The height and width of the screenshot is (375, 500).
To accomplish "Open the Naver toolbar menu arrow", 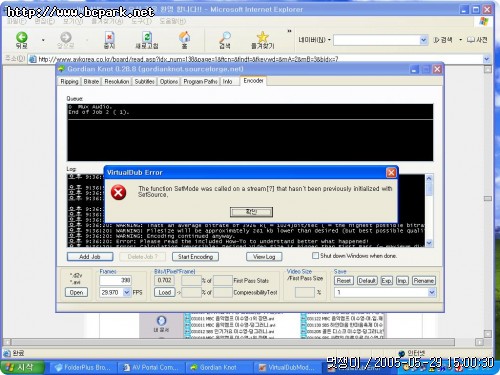I will point(329,40).
